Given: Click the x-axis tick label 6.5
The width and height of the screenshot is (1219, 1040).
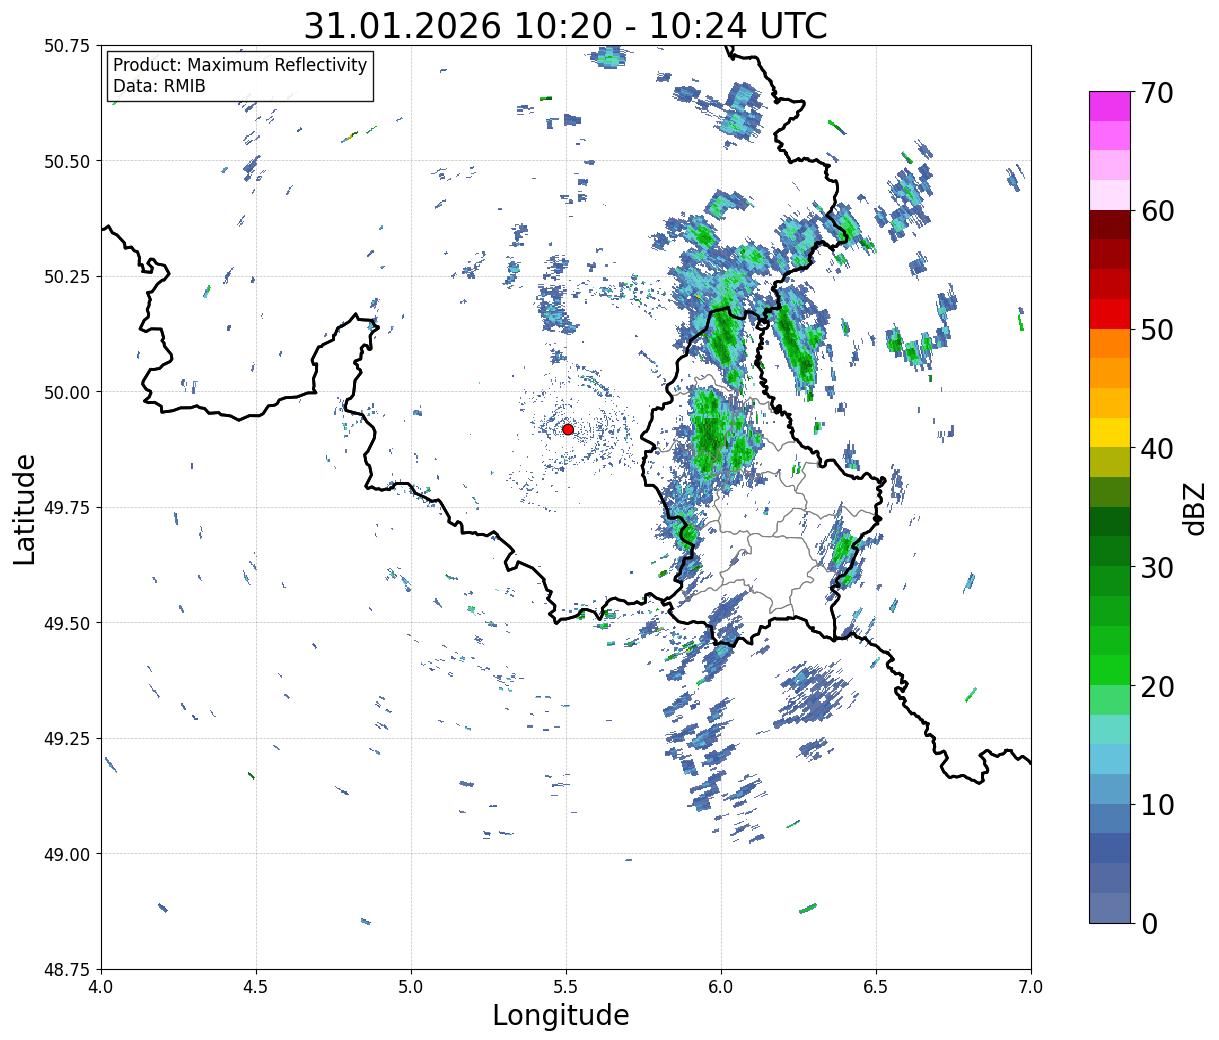Looking at the screenshot, I should tap(876, 987).
